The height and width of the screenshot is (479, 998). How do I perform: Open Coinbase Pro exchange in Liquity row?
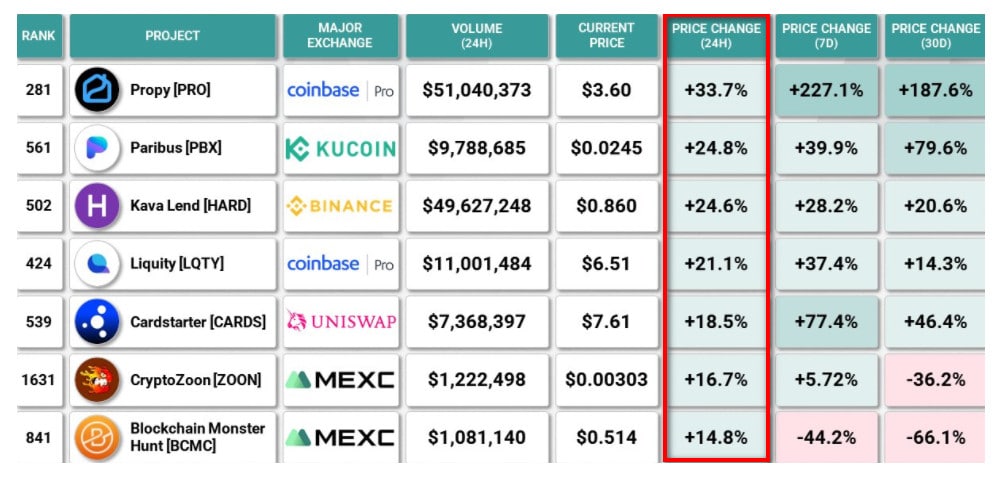[340, 264]
